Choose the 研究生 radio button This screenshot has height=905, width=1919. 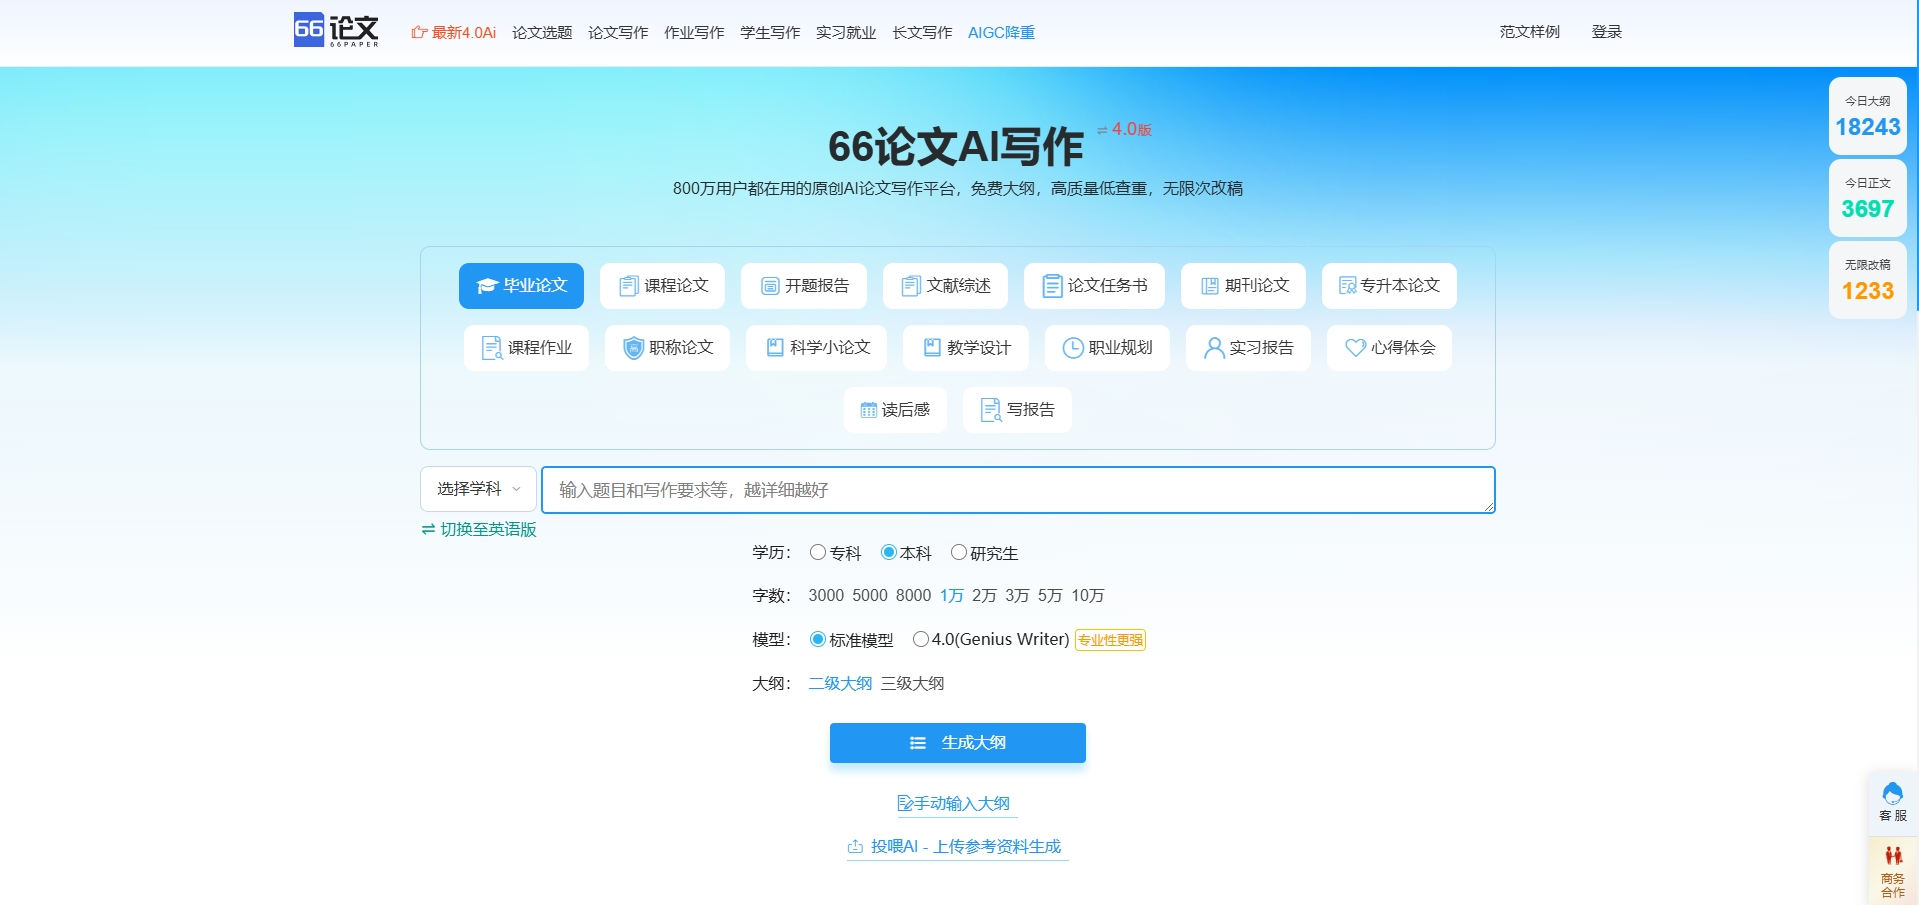coord(958,552)
